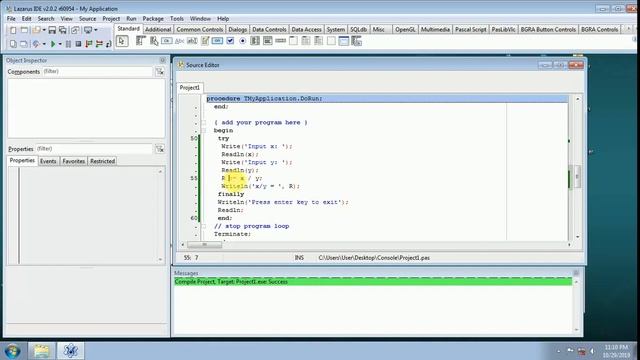Click the Step Over debug icon

click(x=99, y=44)
